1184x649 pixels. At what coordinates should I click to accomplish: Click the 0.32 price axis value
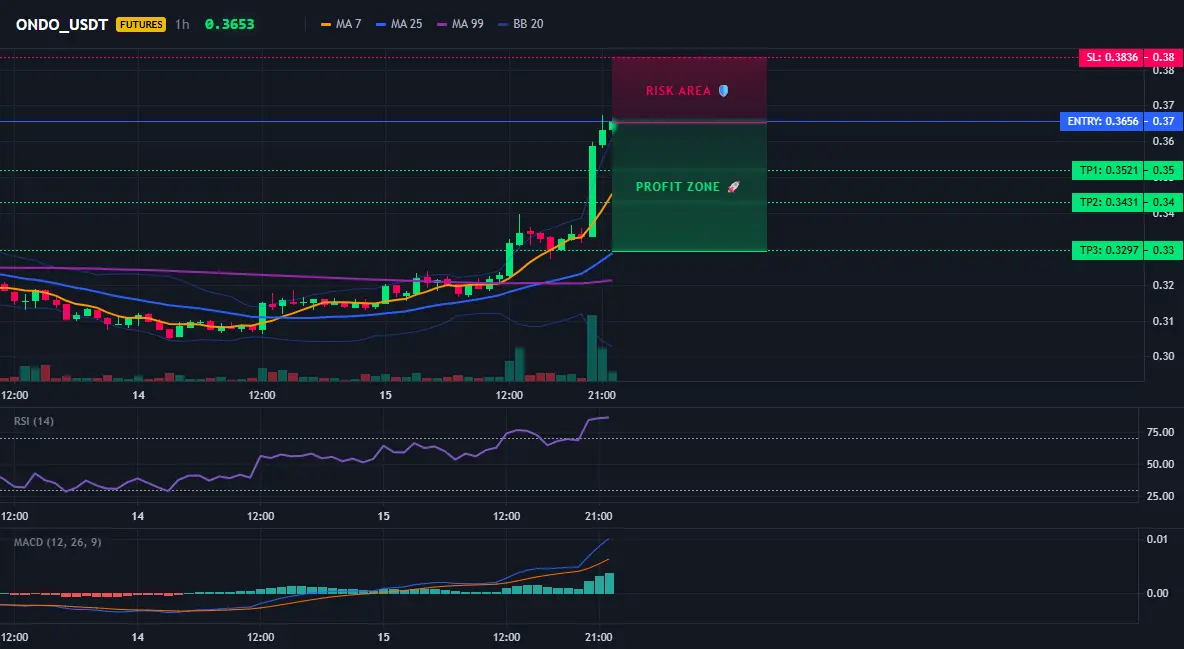[1164, 285]
